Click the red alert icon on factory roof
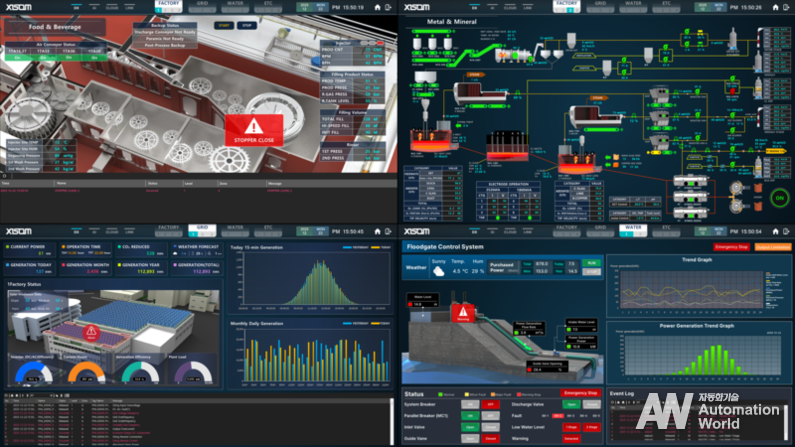The width and height of the screenshot is (795, 447). [x=91, y=331]
